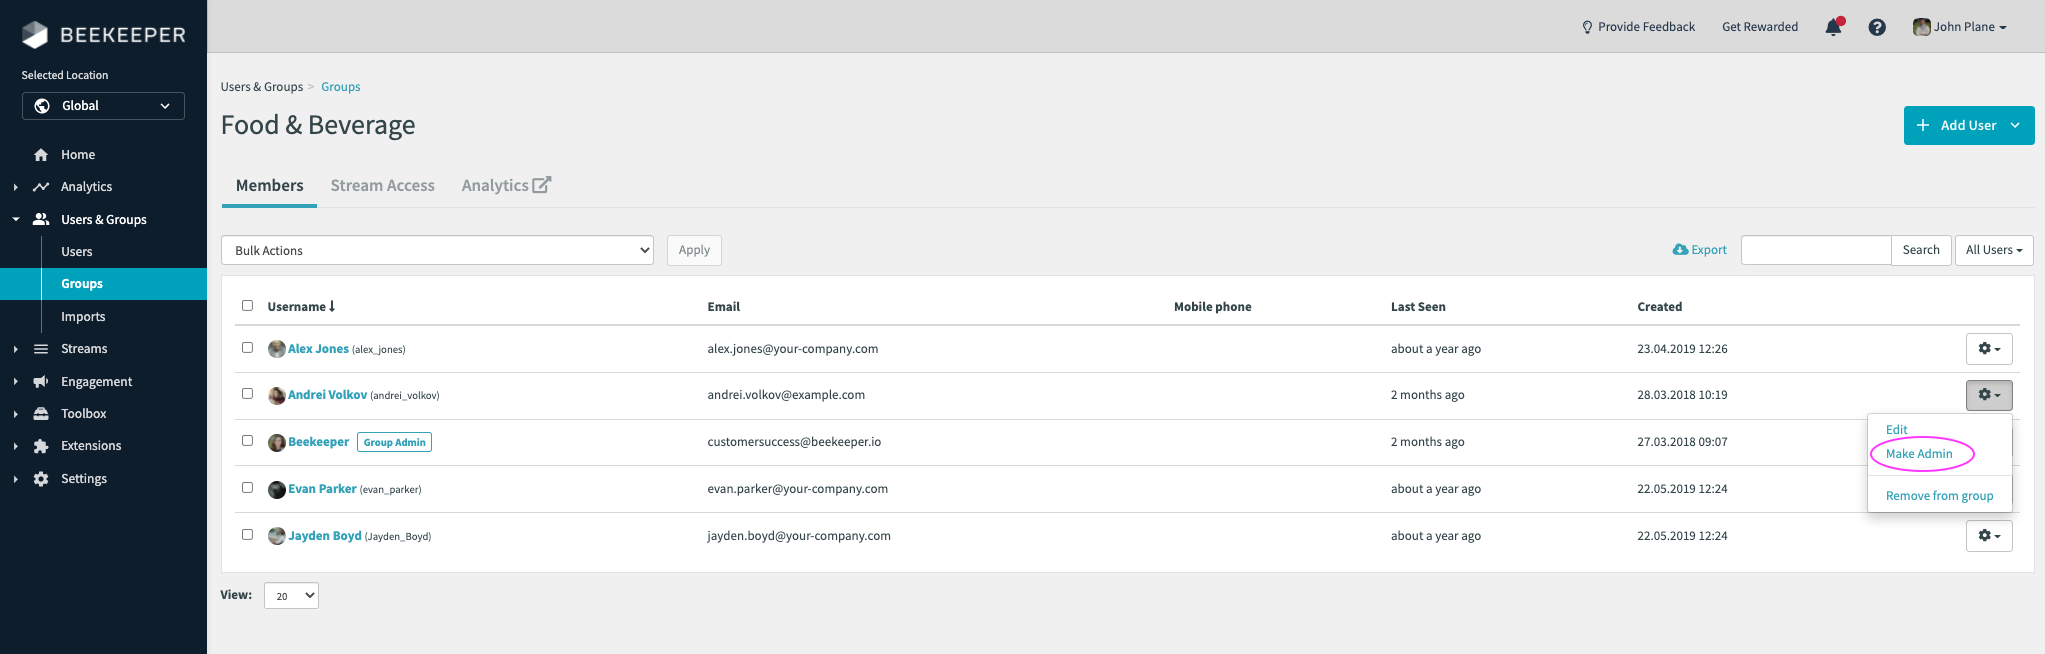Click the help question mark icon
This screenshot has width=2045, height=654.
point(1877,28)
